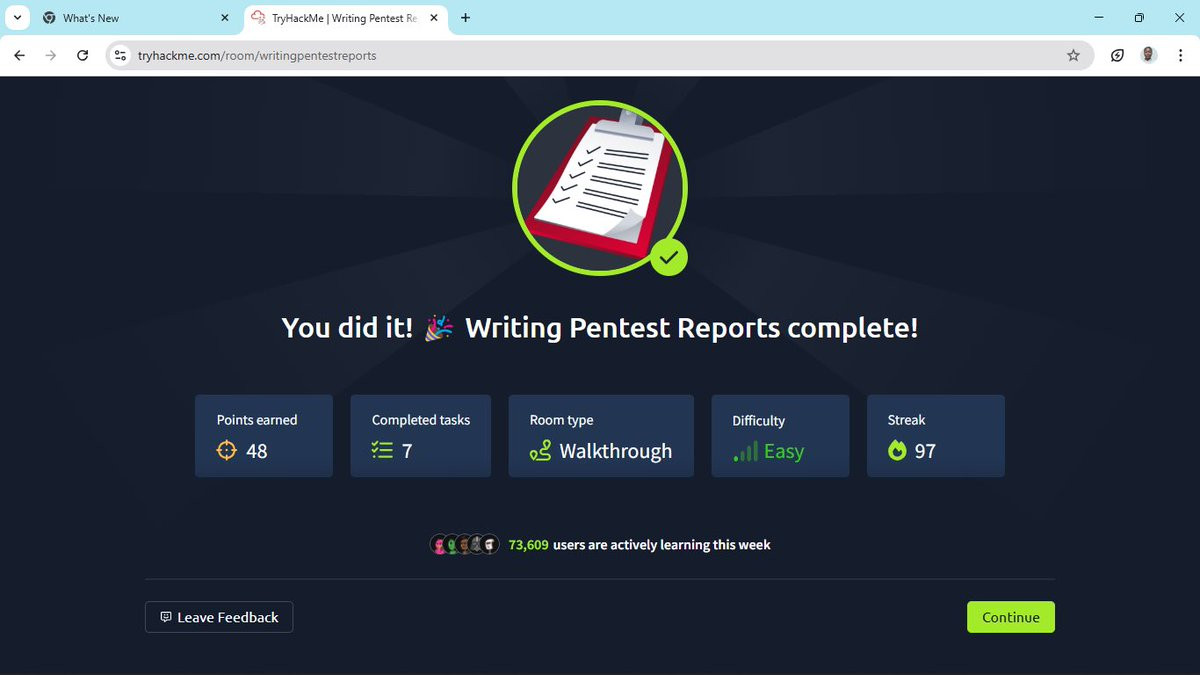Open the Chrome profile avatar
1200x675 pixels.
coord(1148,55)
